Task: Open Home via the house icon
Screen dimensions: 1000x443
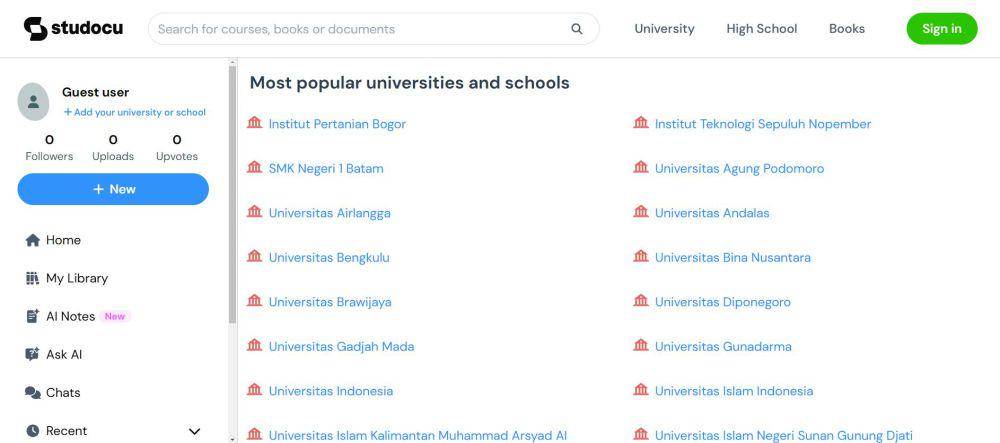Action: (x=33, y=240)
